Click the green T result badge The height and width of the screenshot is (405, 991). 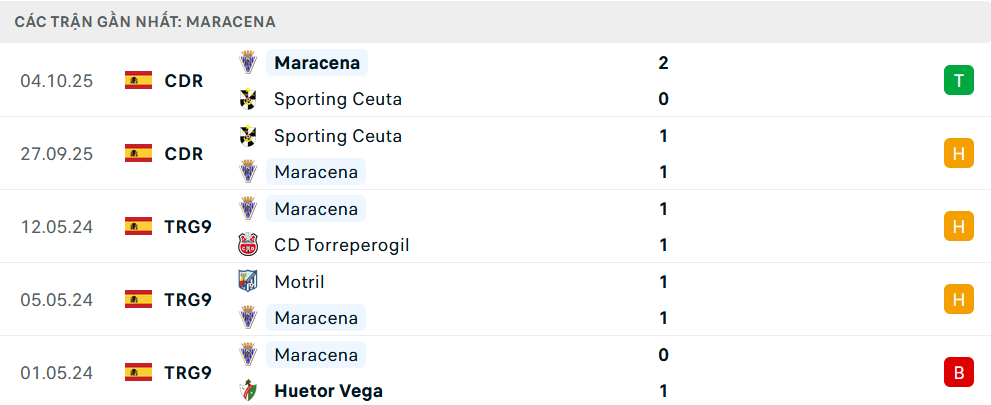pyautogui.click(x=958, y=80)
